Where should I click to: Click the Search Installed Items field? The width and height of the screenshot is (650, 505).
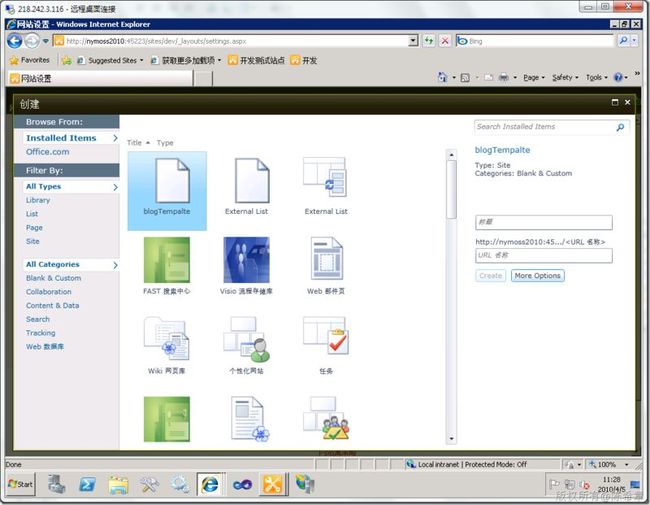click(544, 127)
